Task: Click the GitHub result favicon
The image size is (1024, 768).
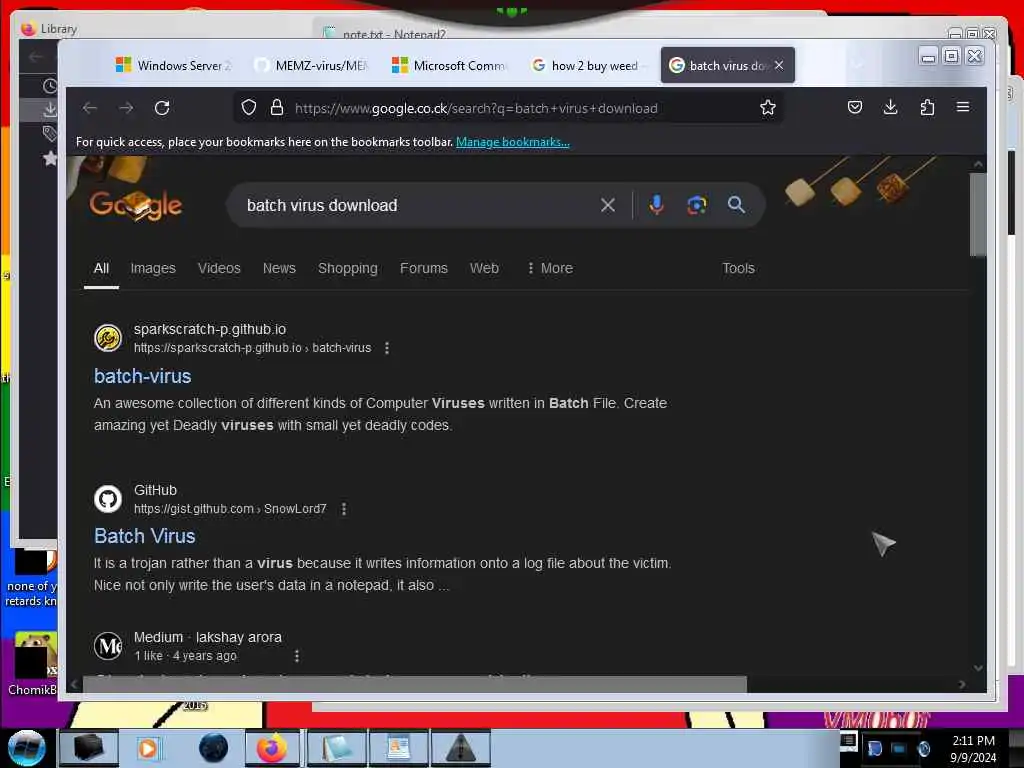Action: click(x=108, y=499)
